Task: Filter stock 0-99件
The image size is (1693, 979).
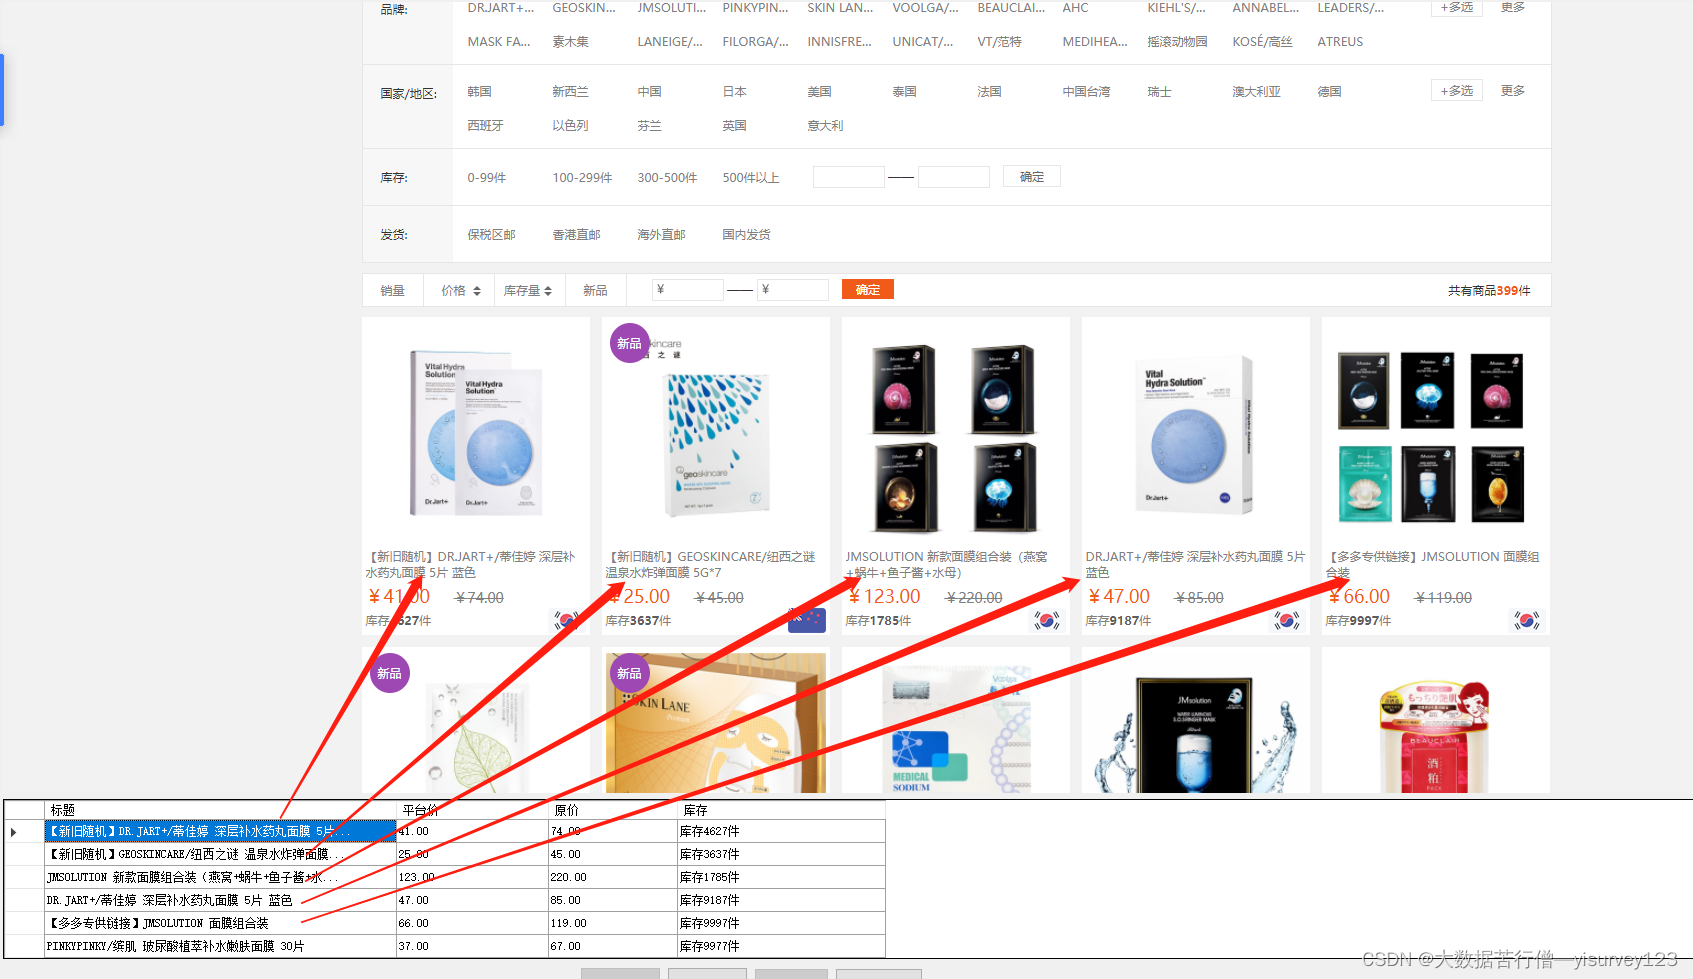Action: (x=487, y=178)
